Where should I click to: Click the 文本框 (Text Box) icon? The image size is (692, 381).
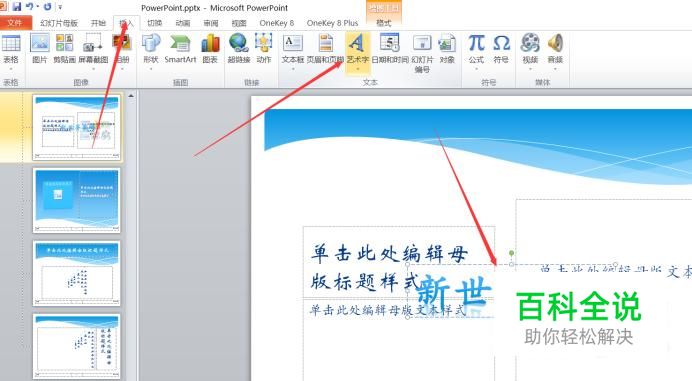coord(293,43)
